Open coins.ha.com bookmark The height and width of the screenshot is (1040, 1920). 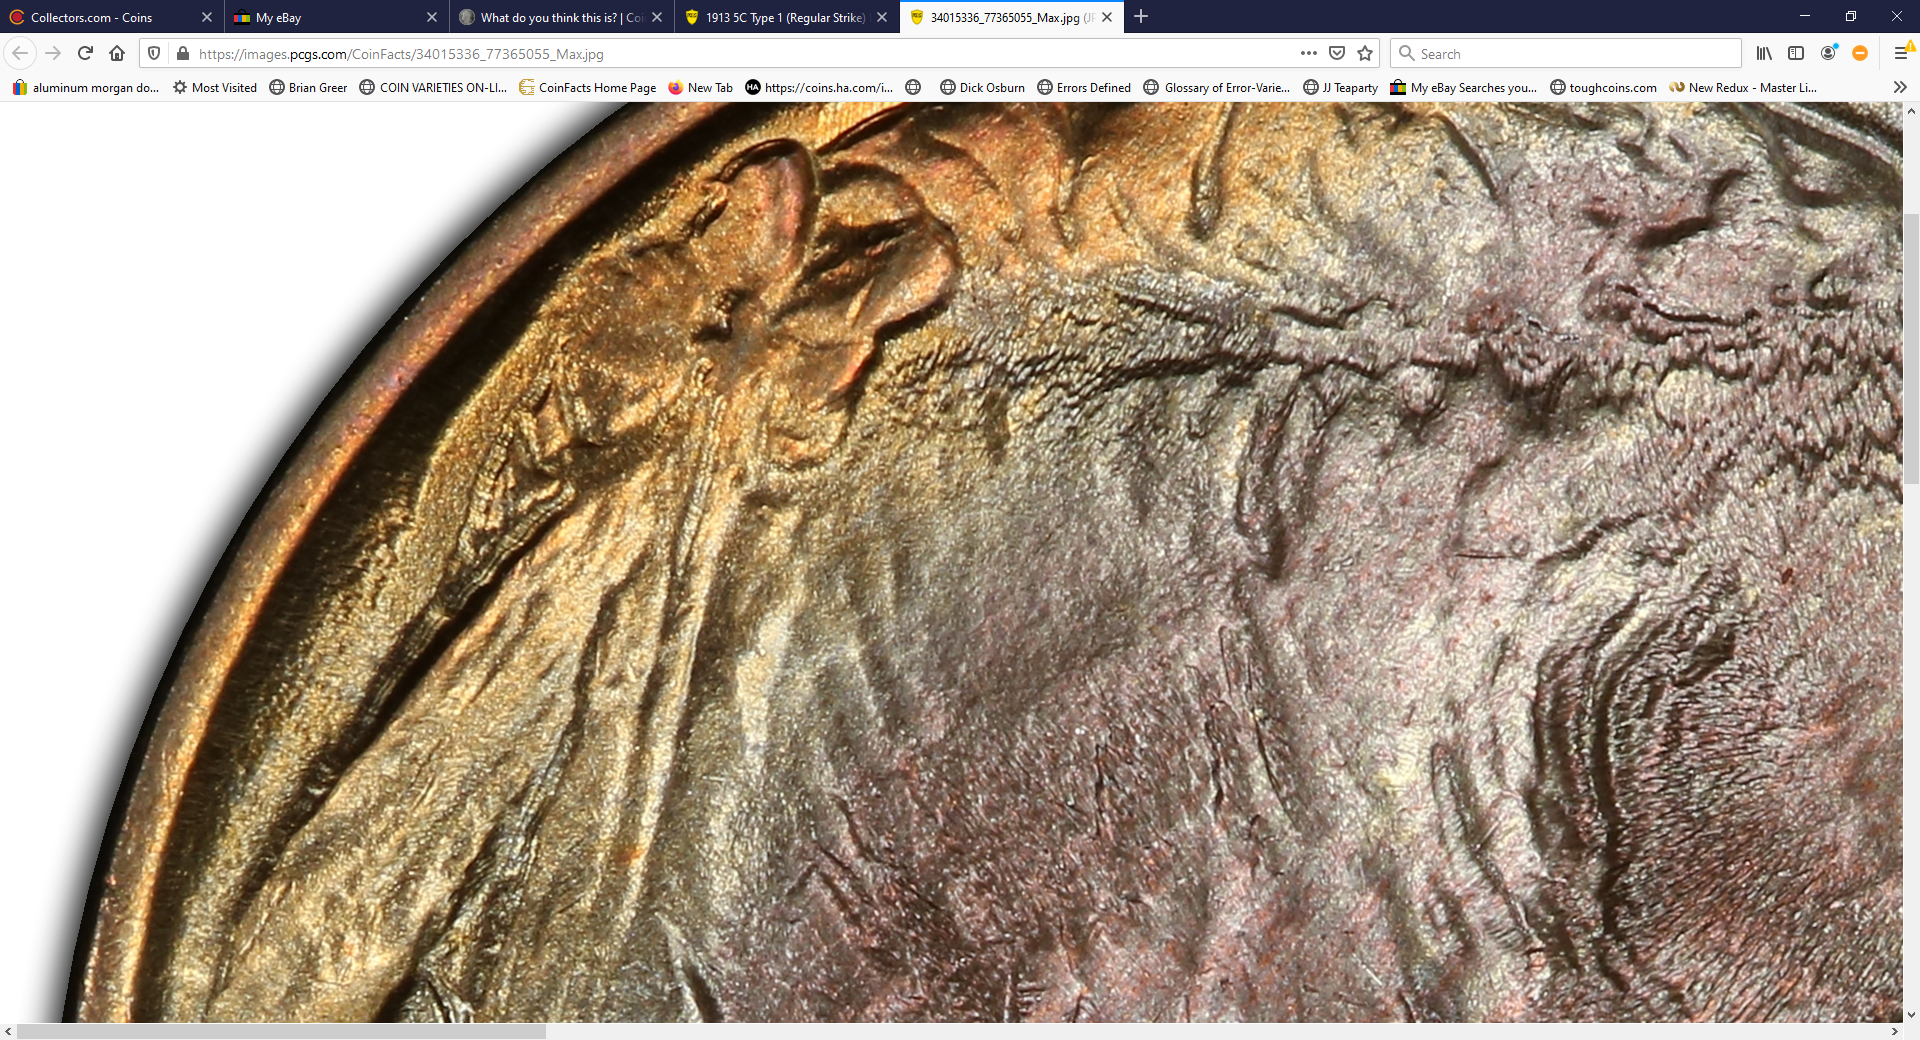819,87
